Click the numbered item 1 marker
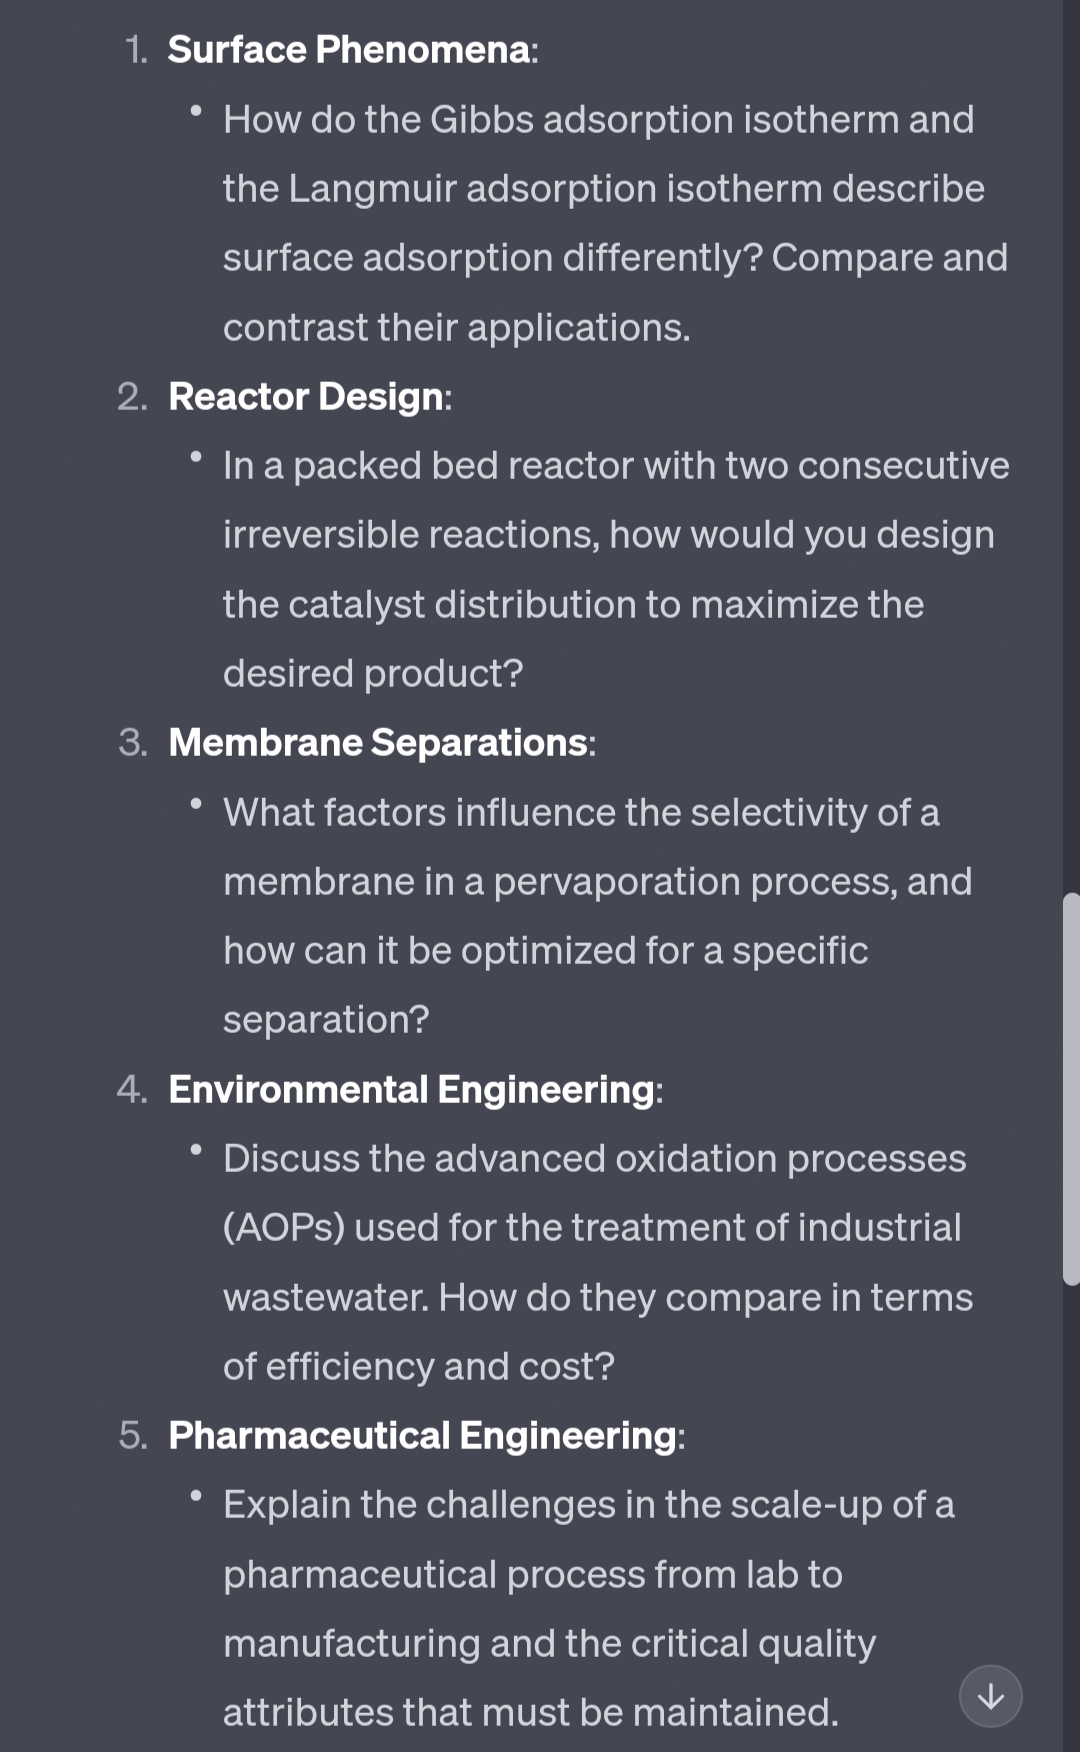The image size is (1080, 1752). pyautogui.click(x=134, y=49)
